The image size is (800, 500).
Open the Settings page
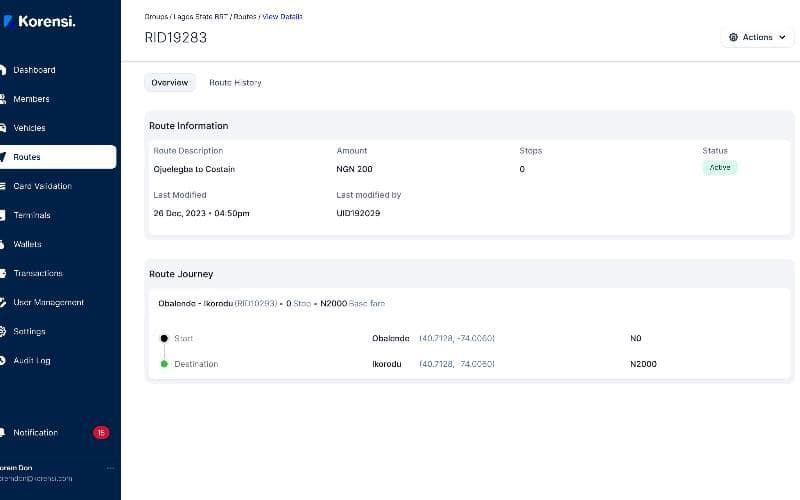29,332
